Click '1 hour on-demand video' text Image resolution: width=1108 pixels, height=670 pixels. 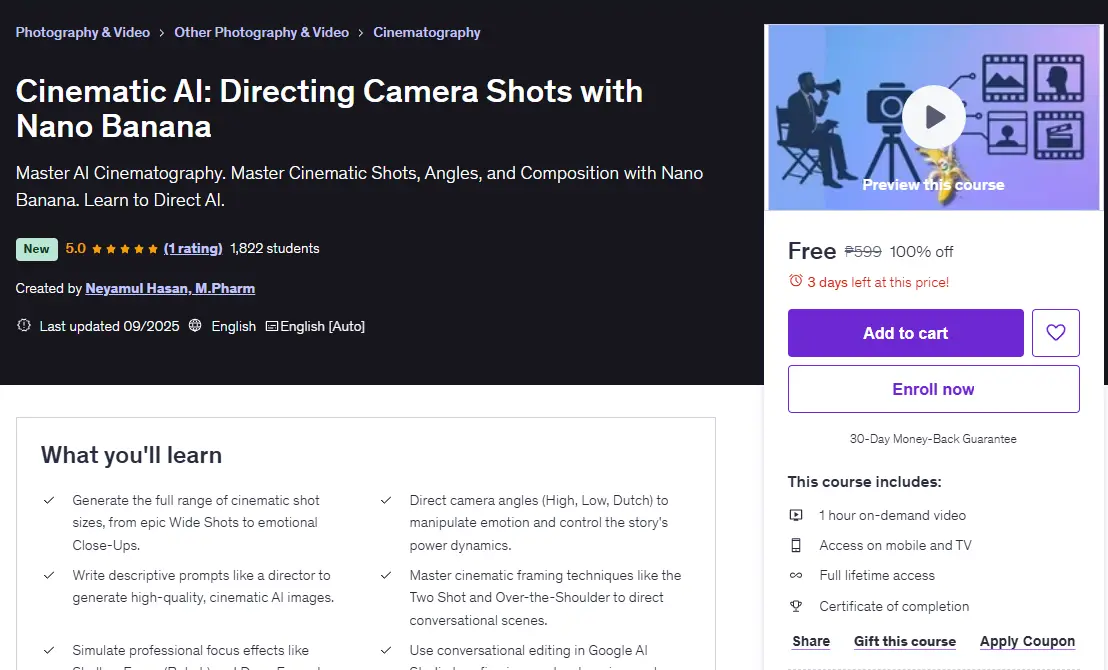pyautogui.click(x=892, y=515)
